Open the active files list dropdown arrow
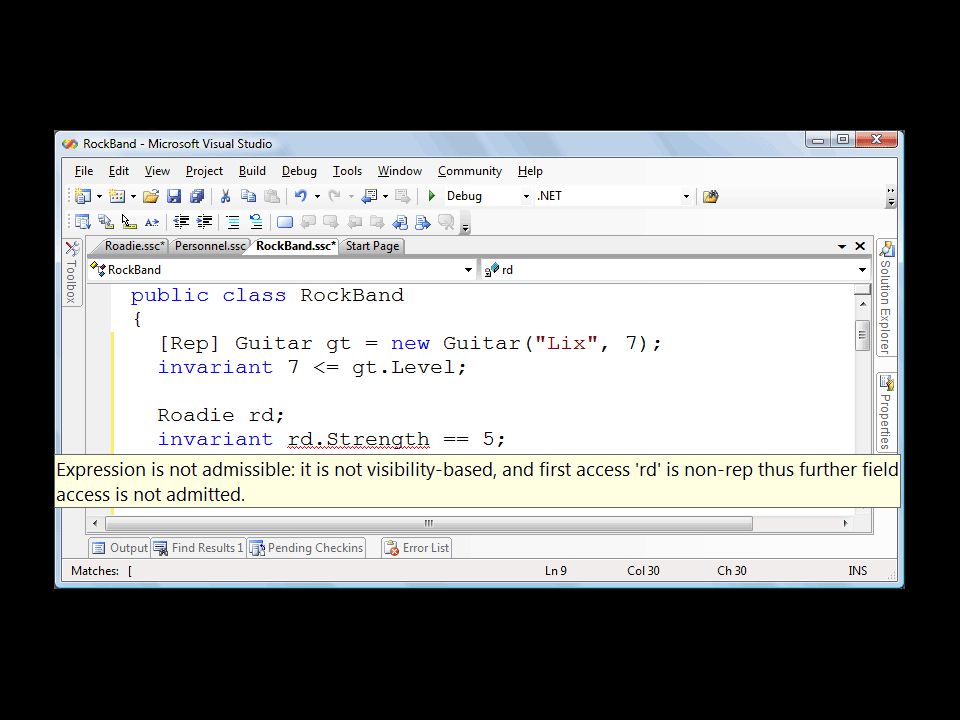The image size is (960, 720). [x=842, y=246]
